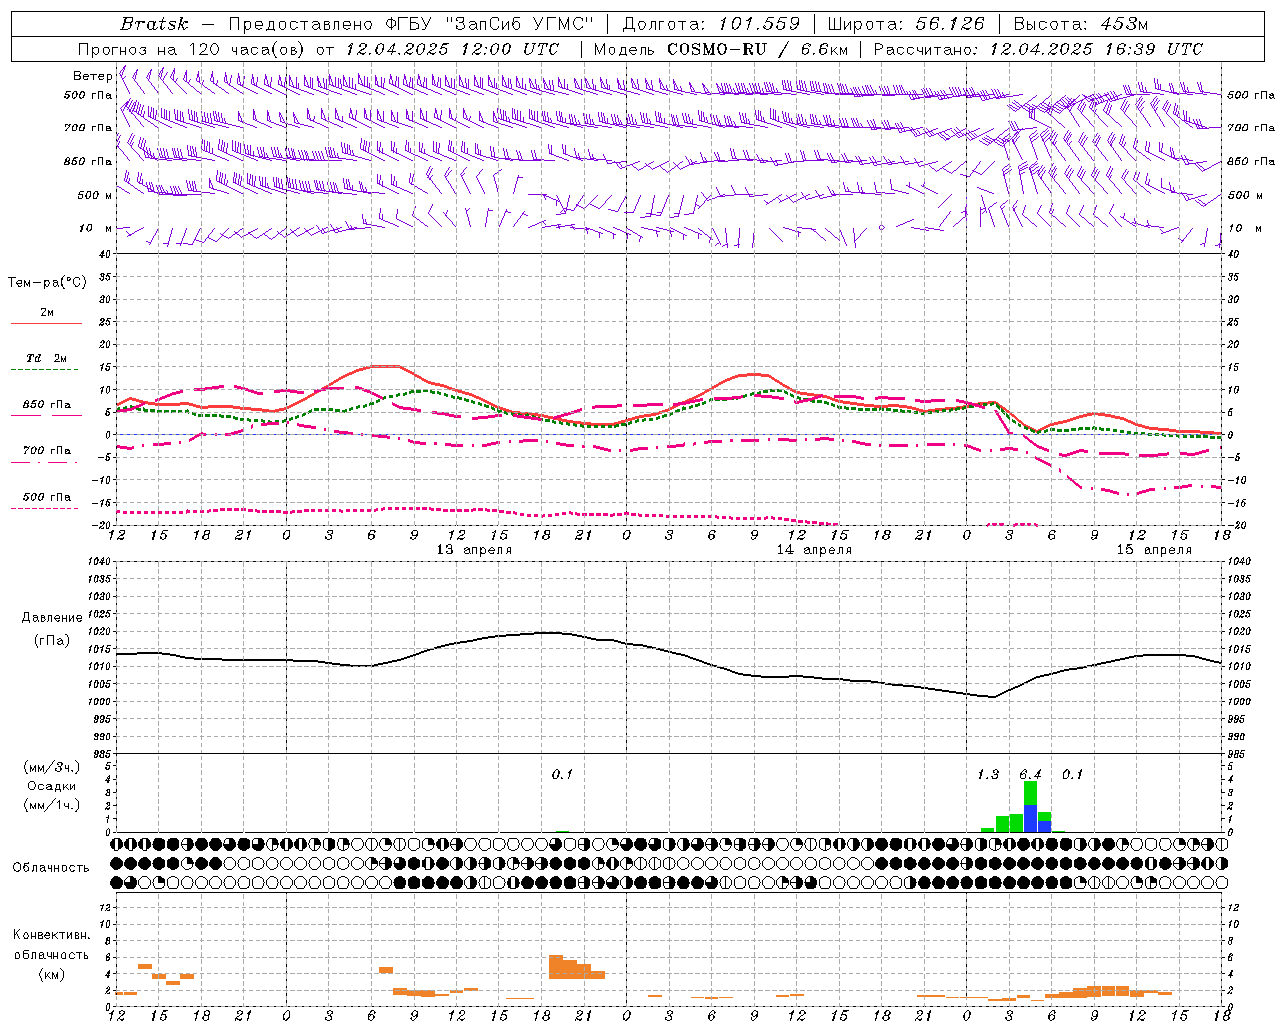Click the 13 апреля date label

click(x=474, y=550)
